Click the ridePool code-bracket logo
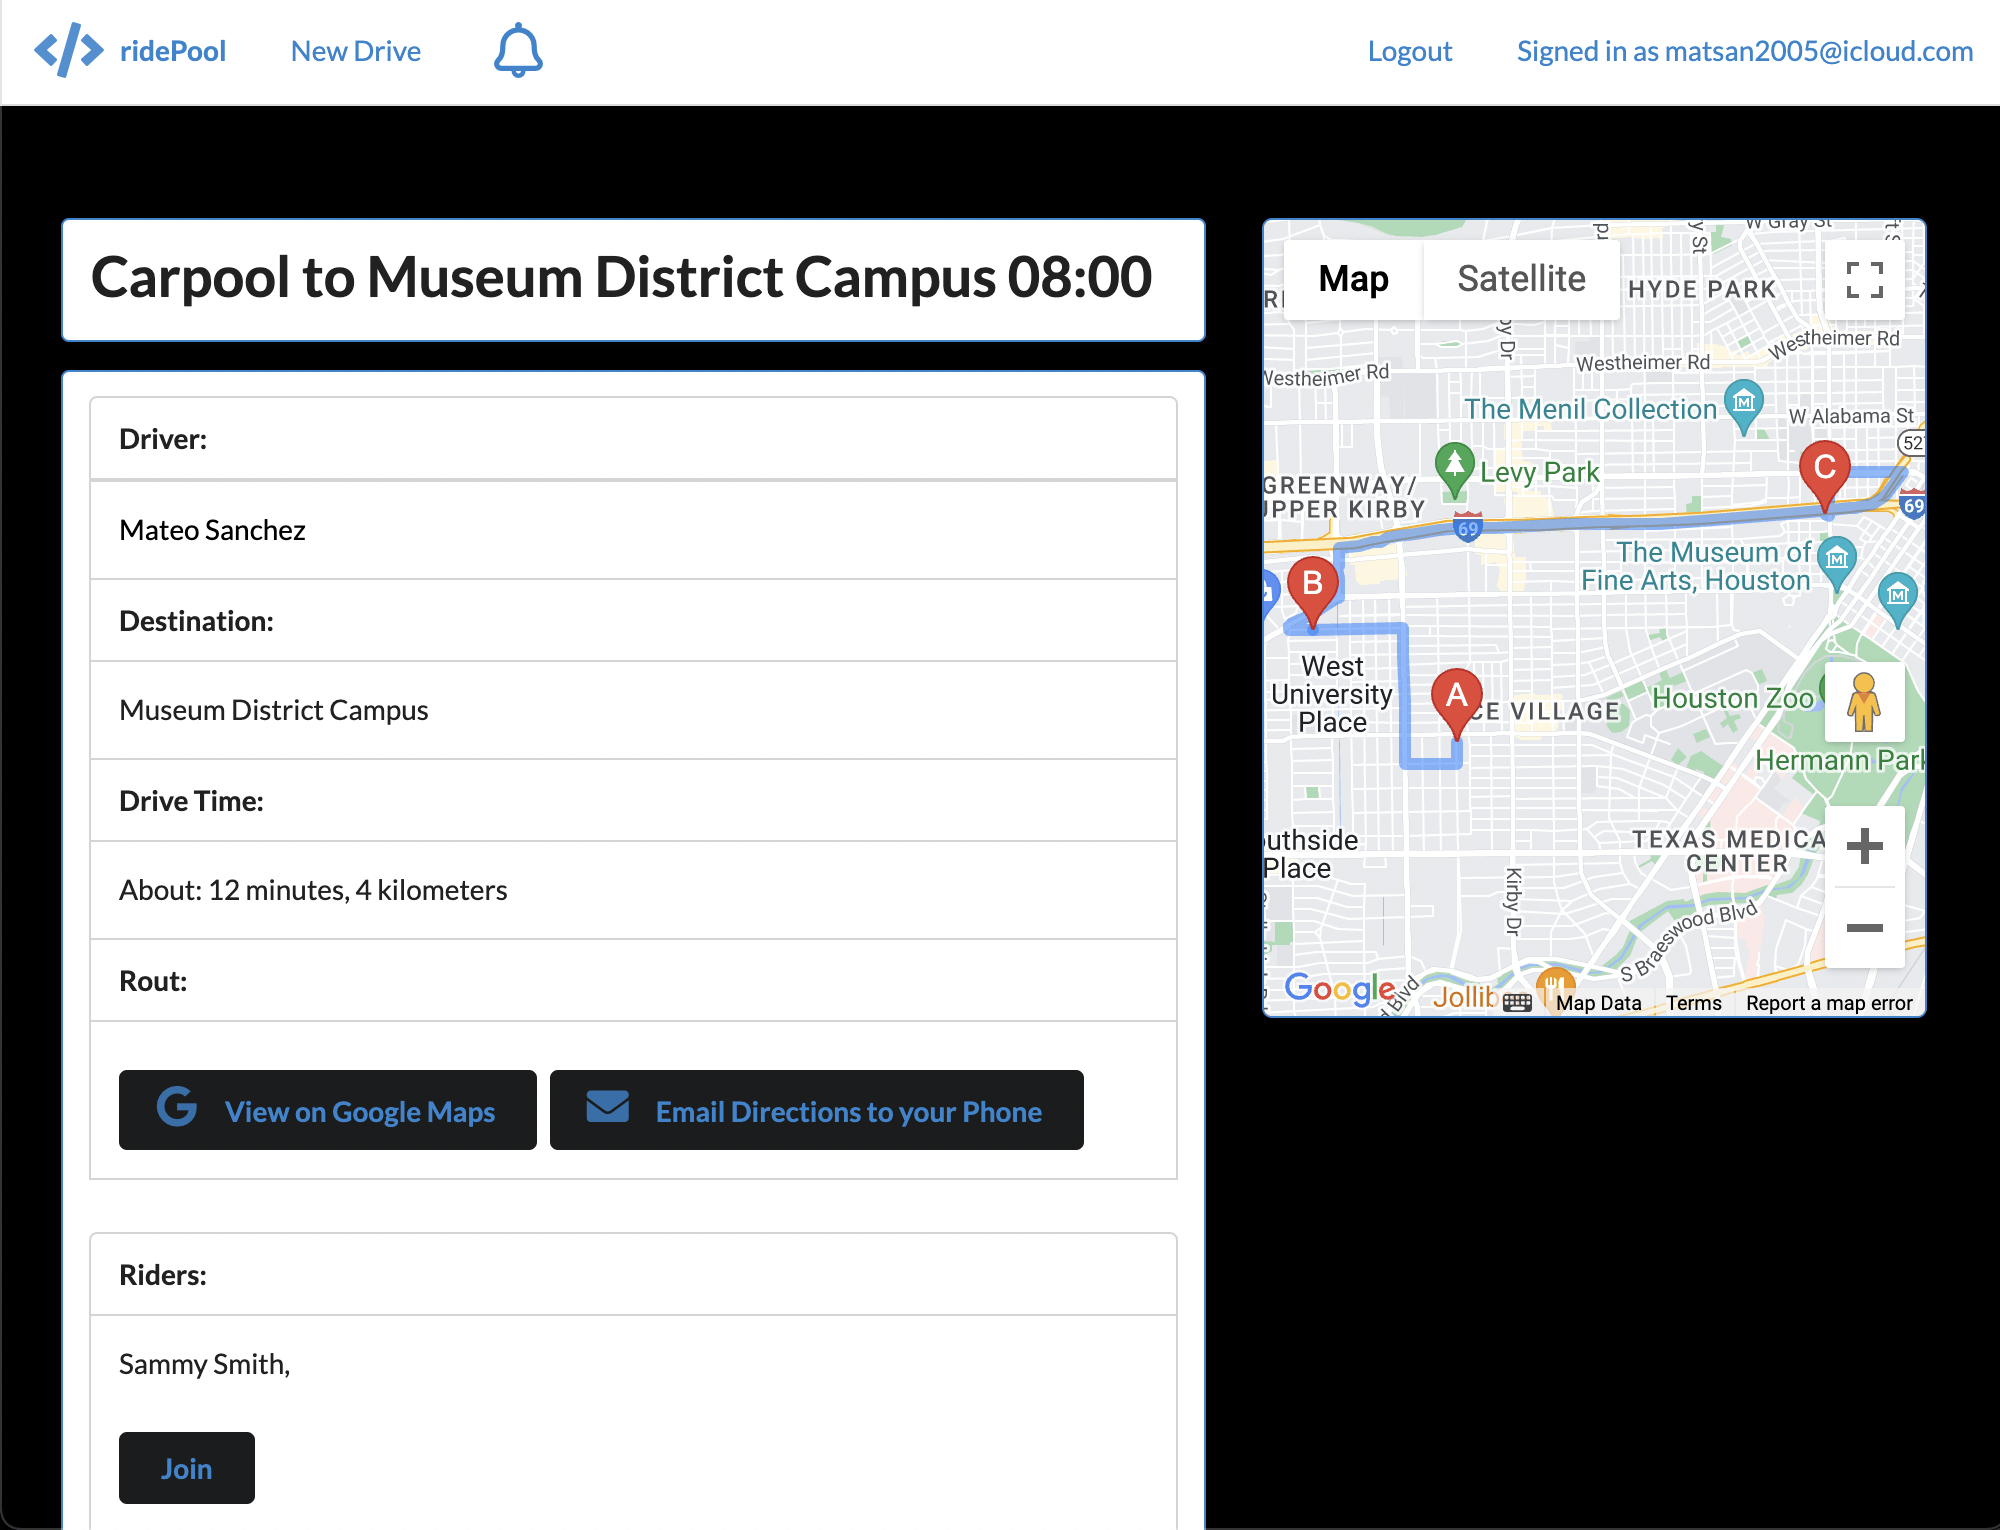2000x1530 pixels. pyautogui.click(x=68, y=51)
